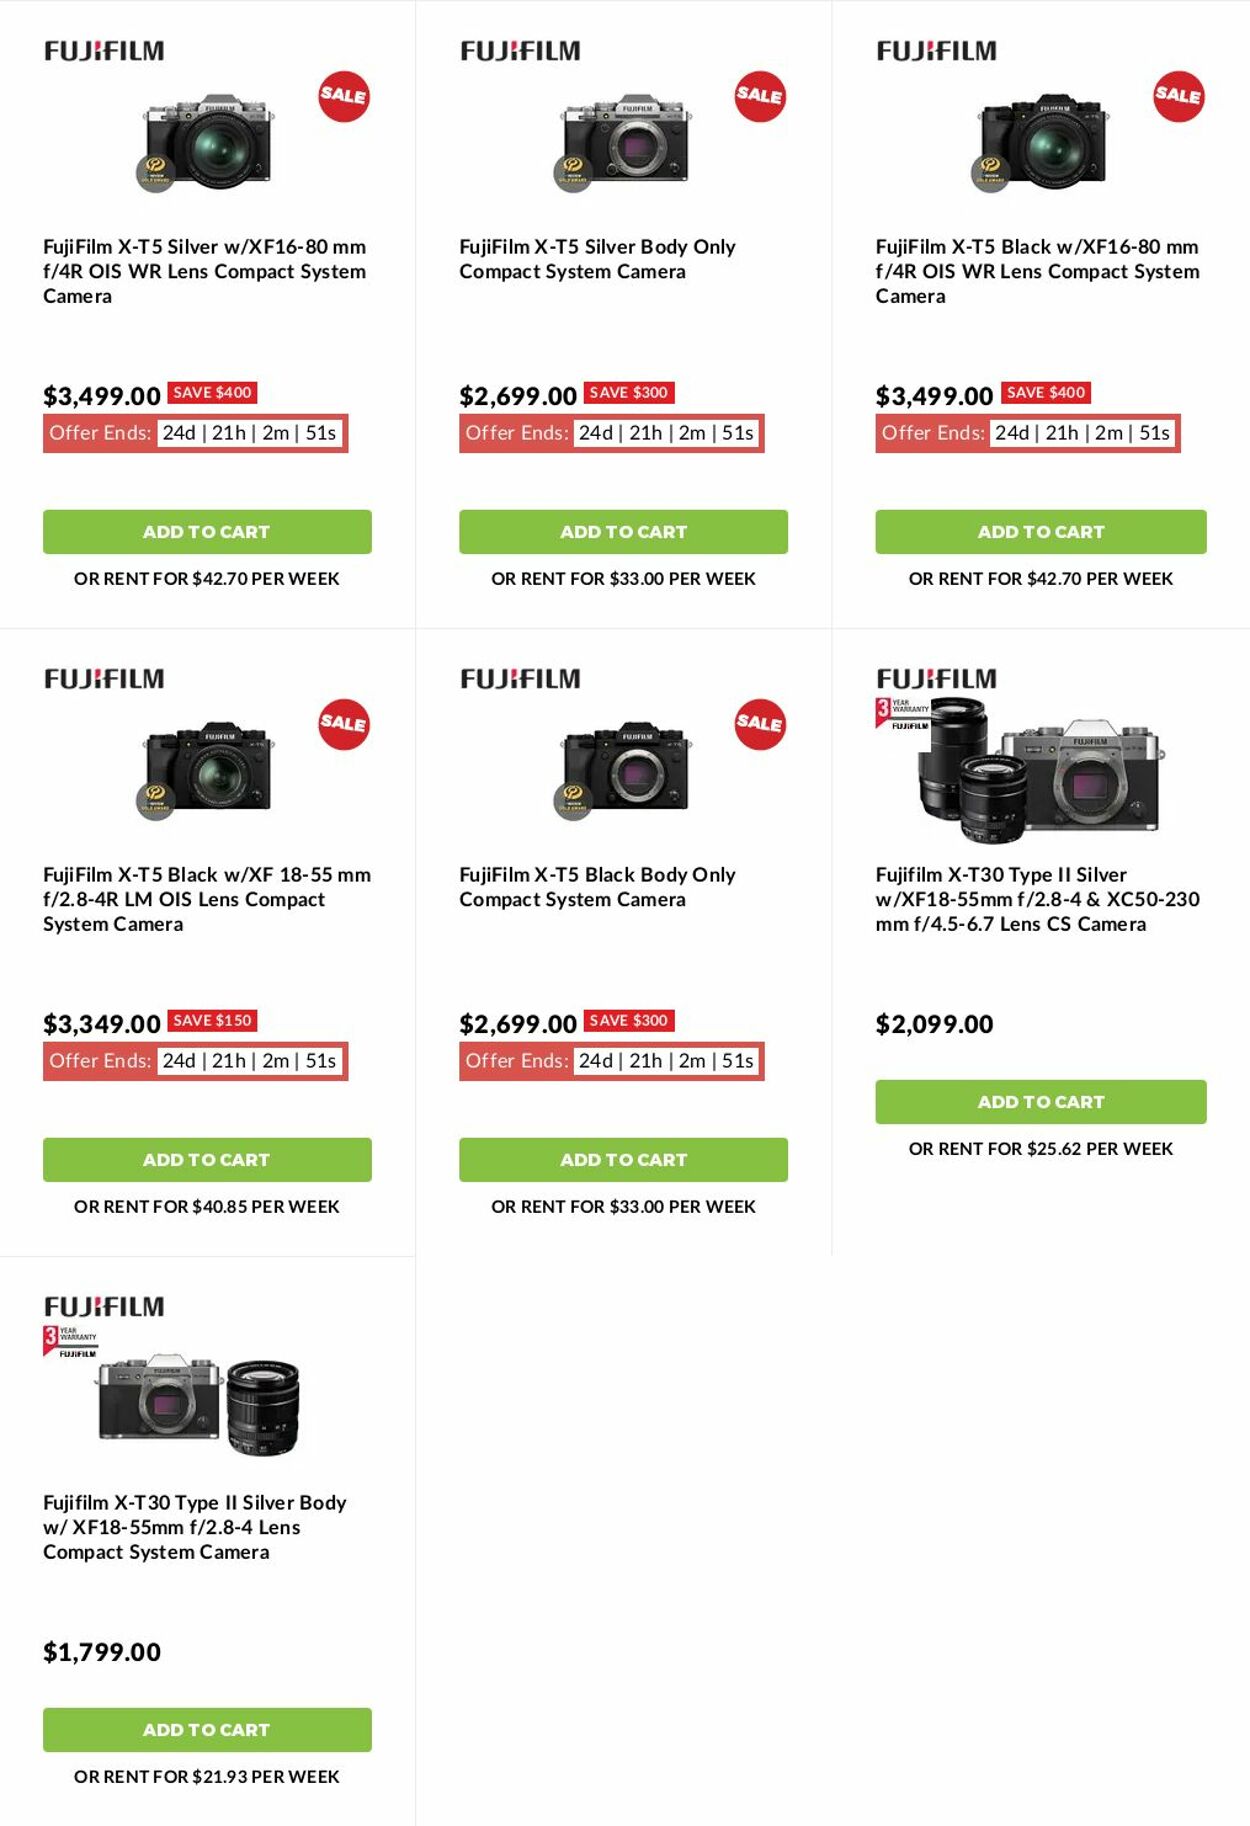Click the FUJIFILM logo above X-T5 Black Body Only

(520, 677)
